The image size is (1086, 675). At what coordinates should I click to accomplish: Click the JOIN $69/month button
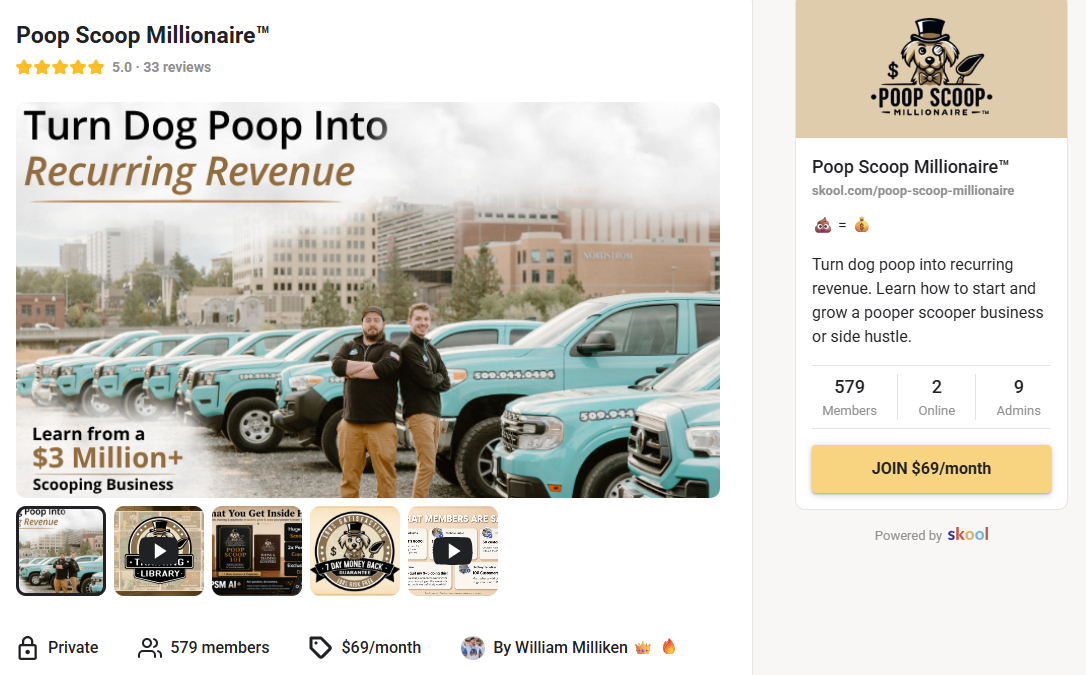[931, 469]
